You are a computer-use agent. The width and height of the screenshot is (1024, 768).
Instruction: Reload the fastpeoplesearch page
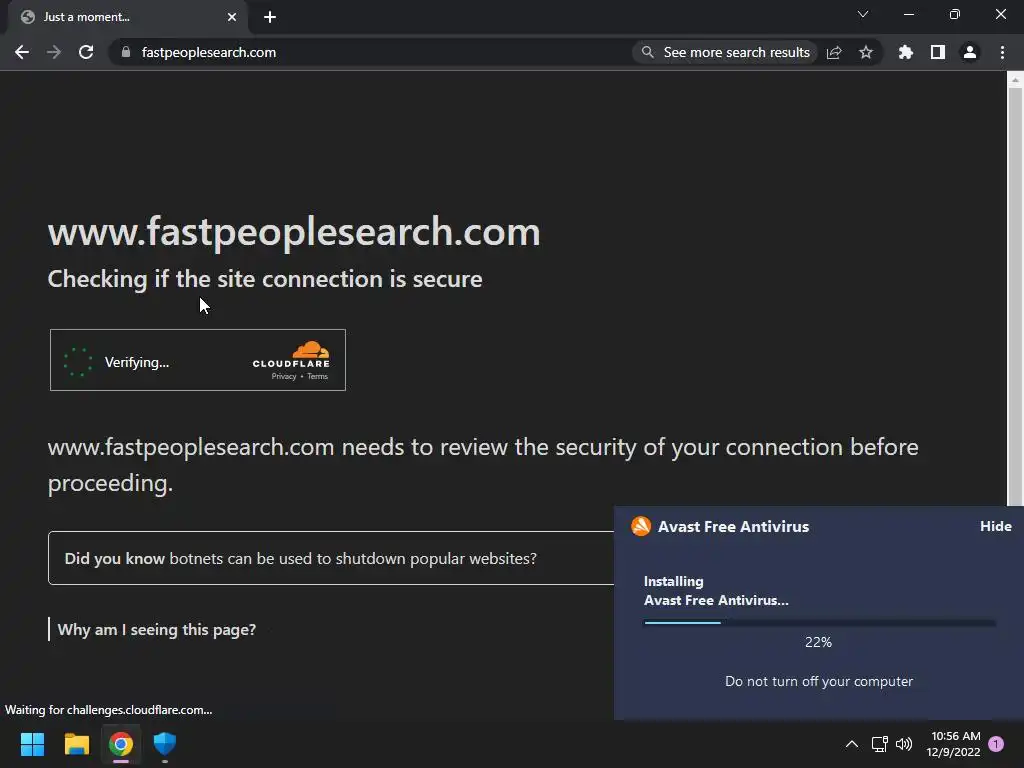pos(86,52)
